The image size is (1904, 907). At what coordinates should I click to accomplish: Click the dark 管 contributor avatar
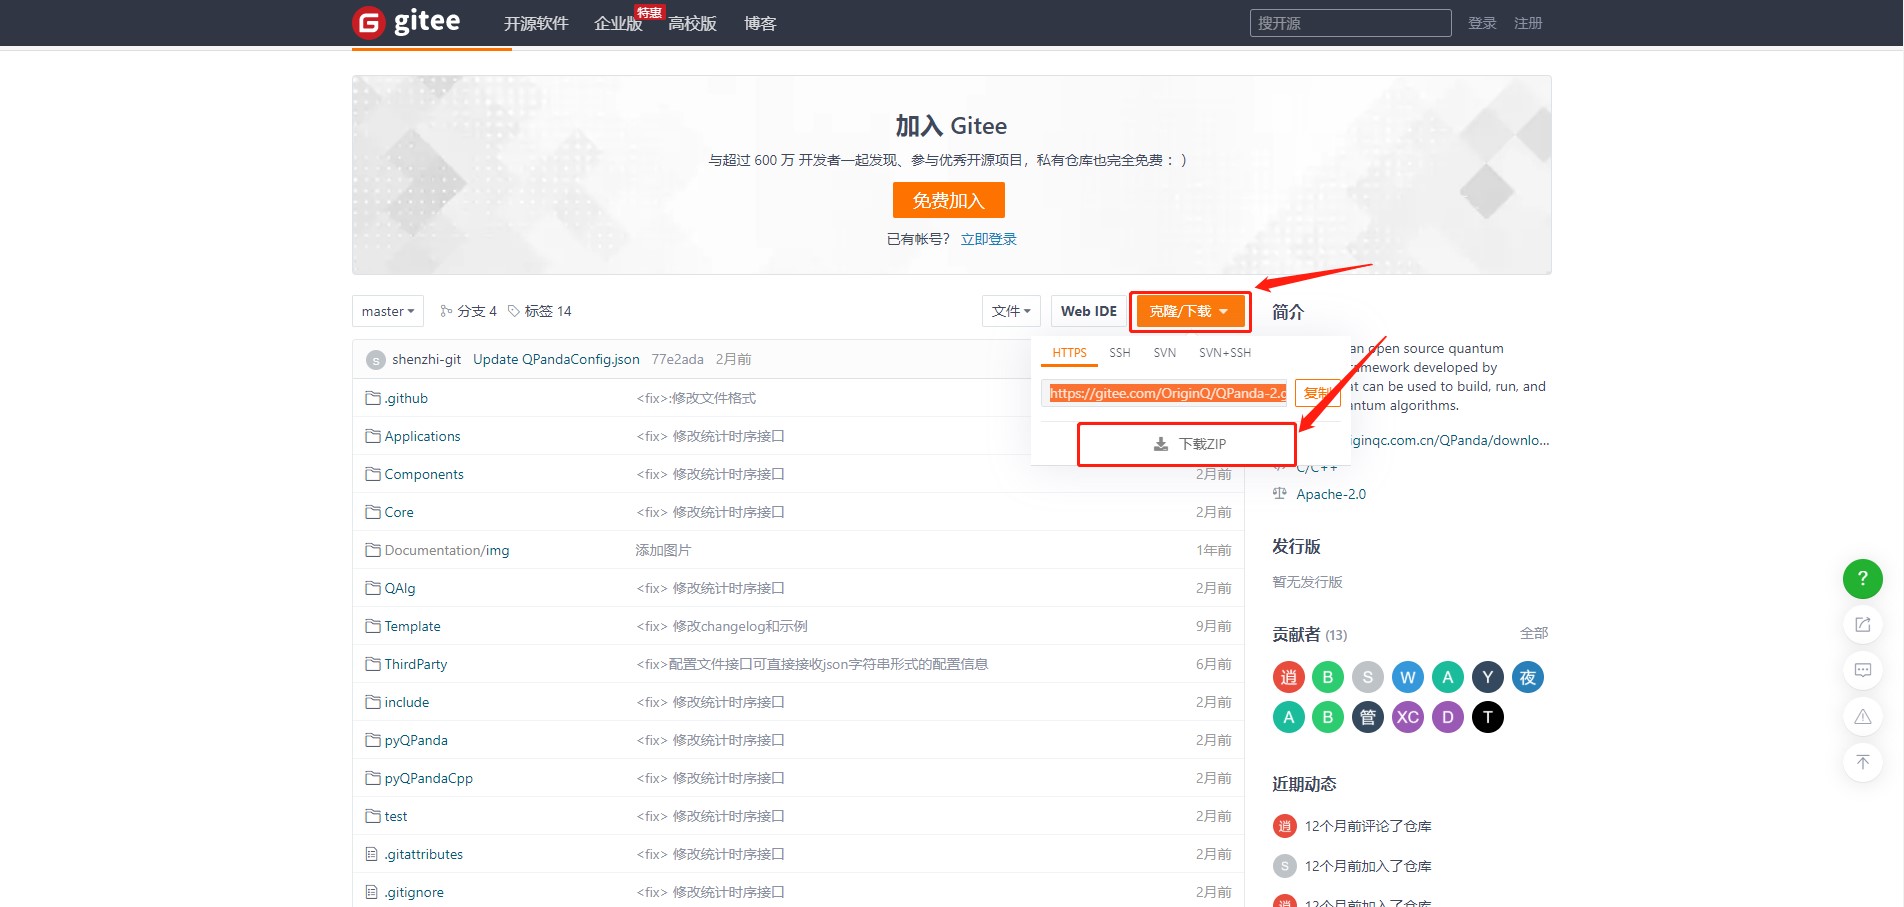coord(1368,717)
